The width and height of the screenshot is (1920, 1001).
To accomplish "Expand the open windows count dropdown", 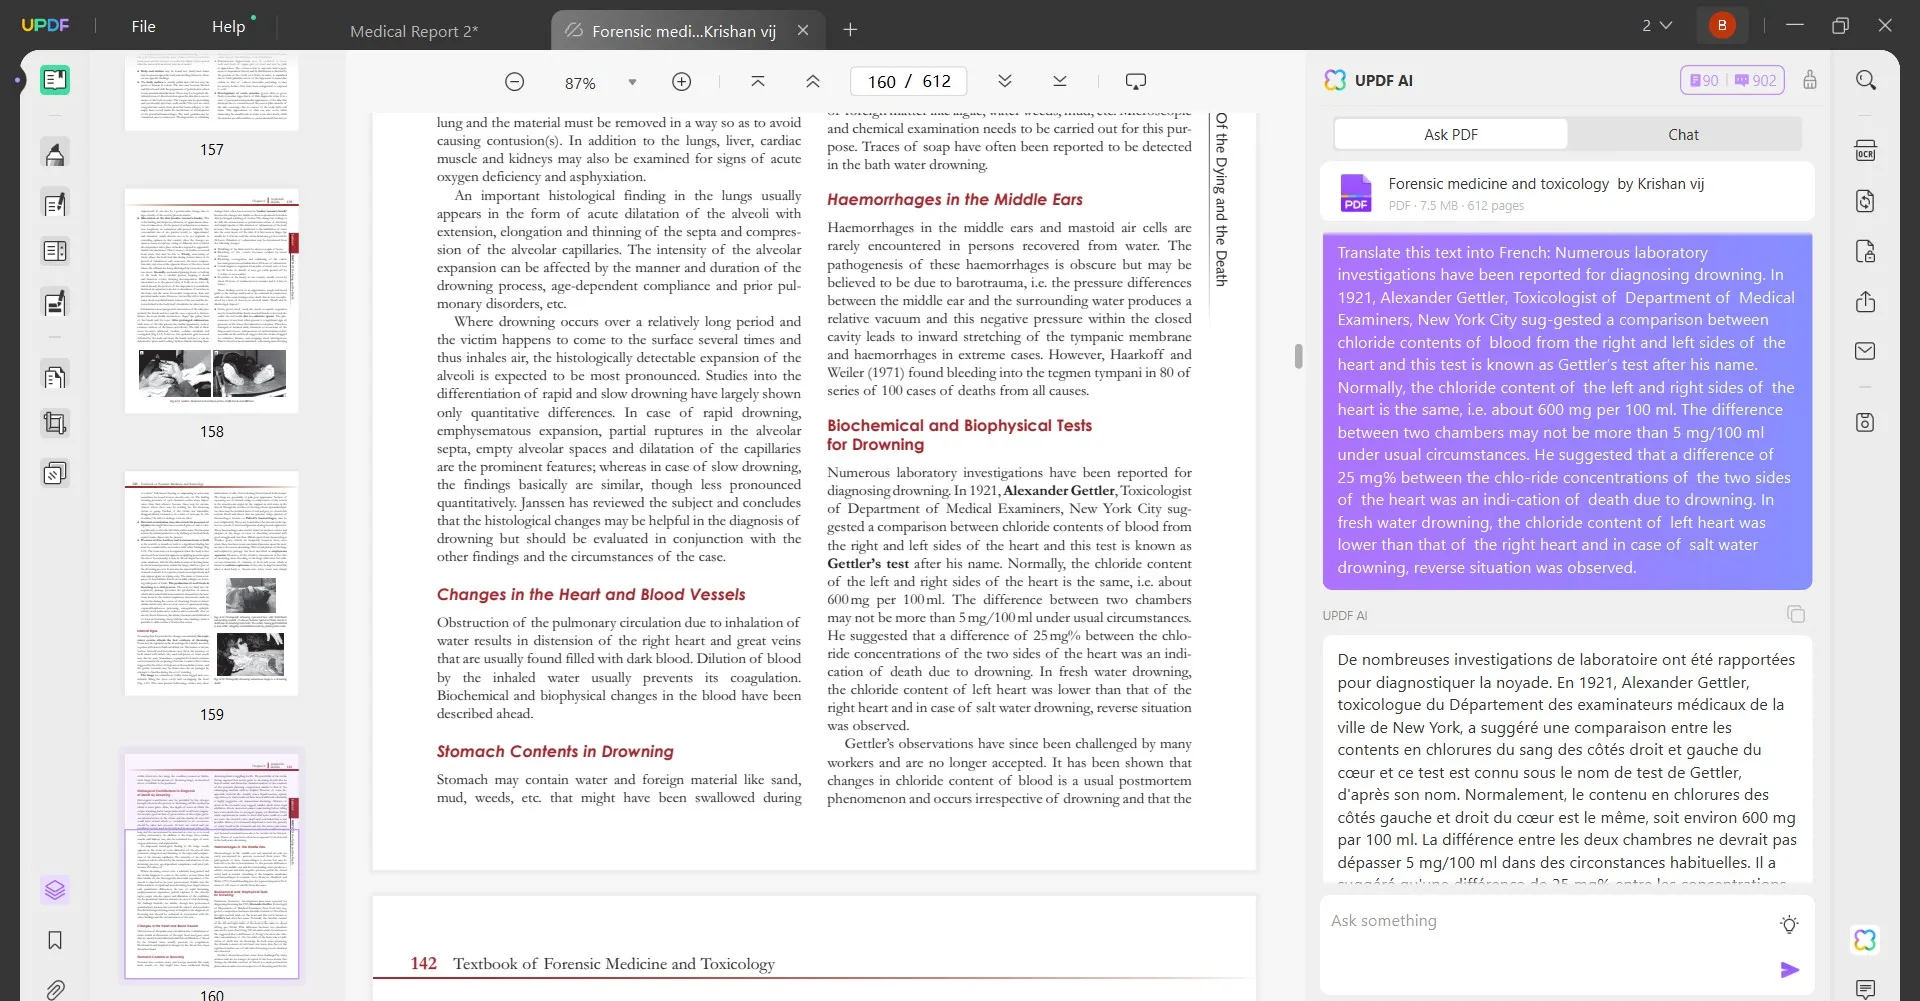I will click(x=1657, y=26).
